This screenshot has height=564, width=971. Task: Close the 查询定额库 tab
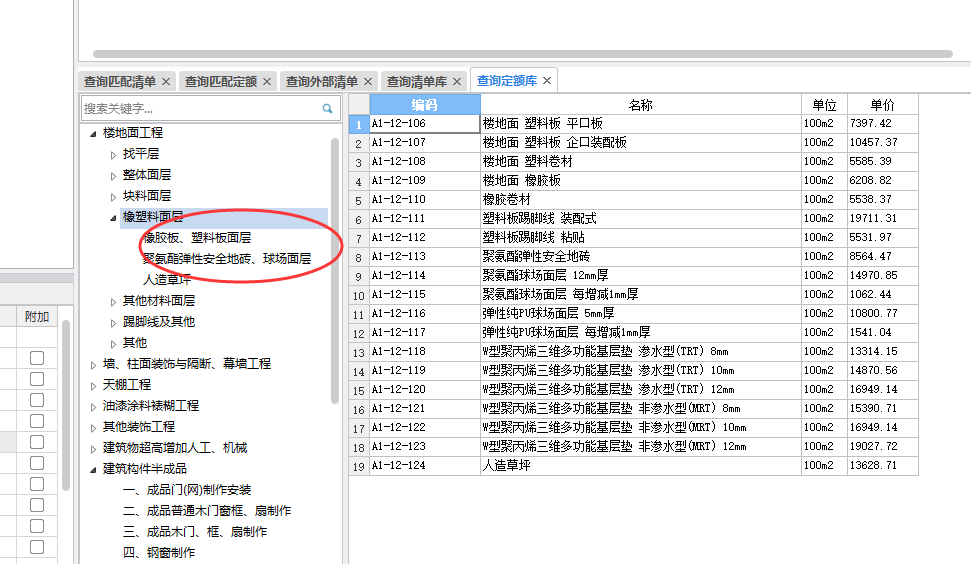pos(547,80)
